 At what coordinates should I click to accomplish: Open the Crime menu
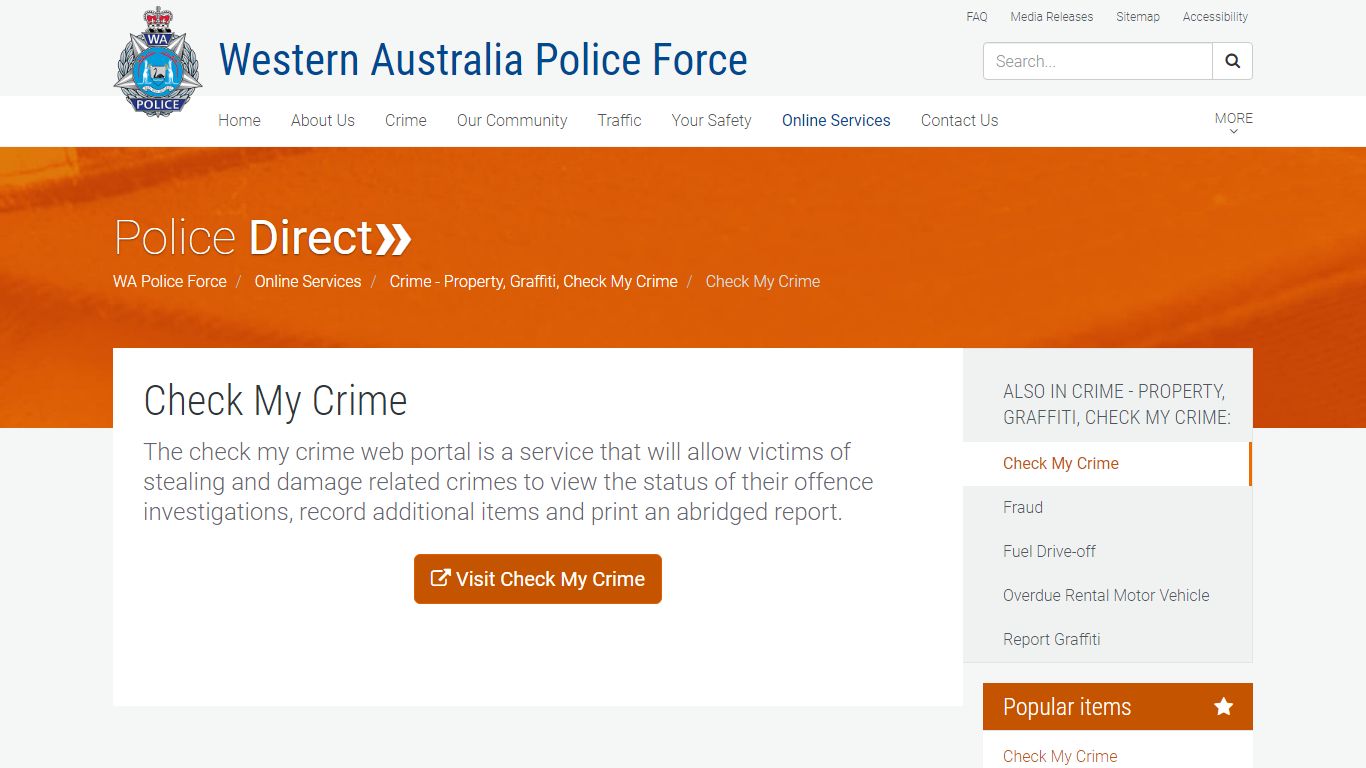click(x=406, y=120)
